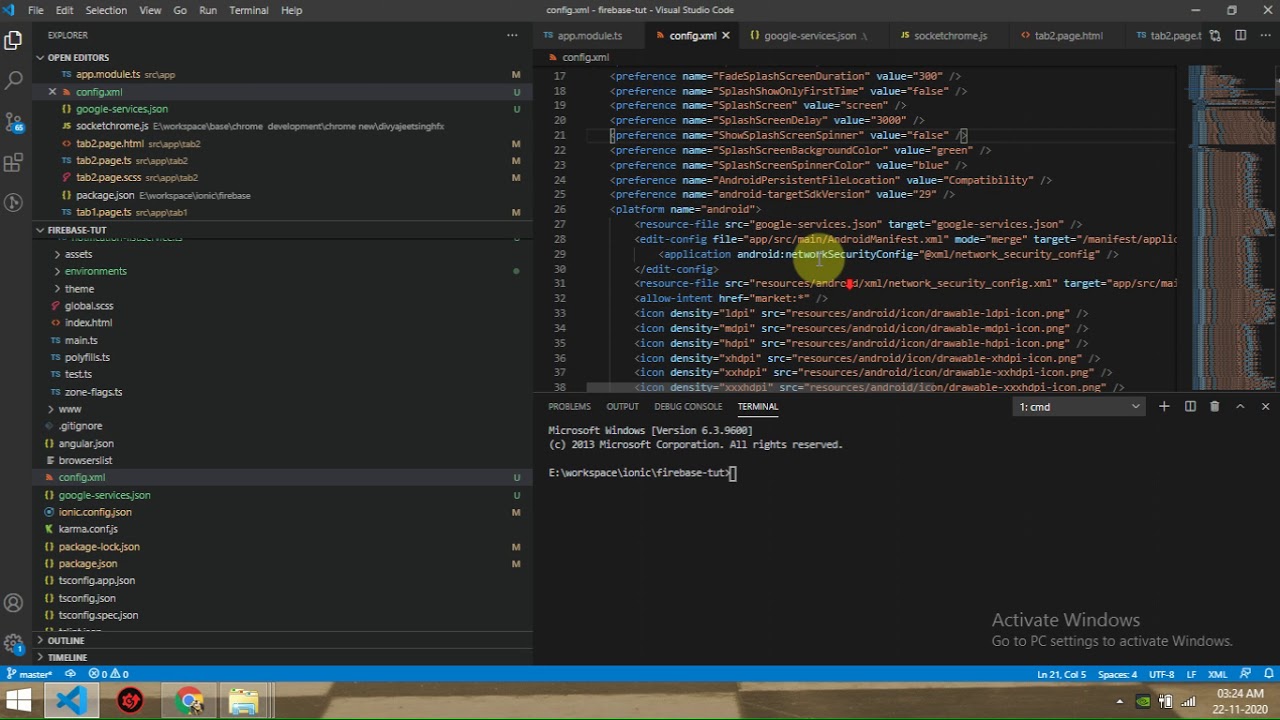Show the Debug Console panel tab
Viewport: 1280px width, 720px height.
(x=688, y=407)
